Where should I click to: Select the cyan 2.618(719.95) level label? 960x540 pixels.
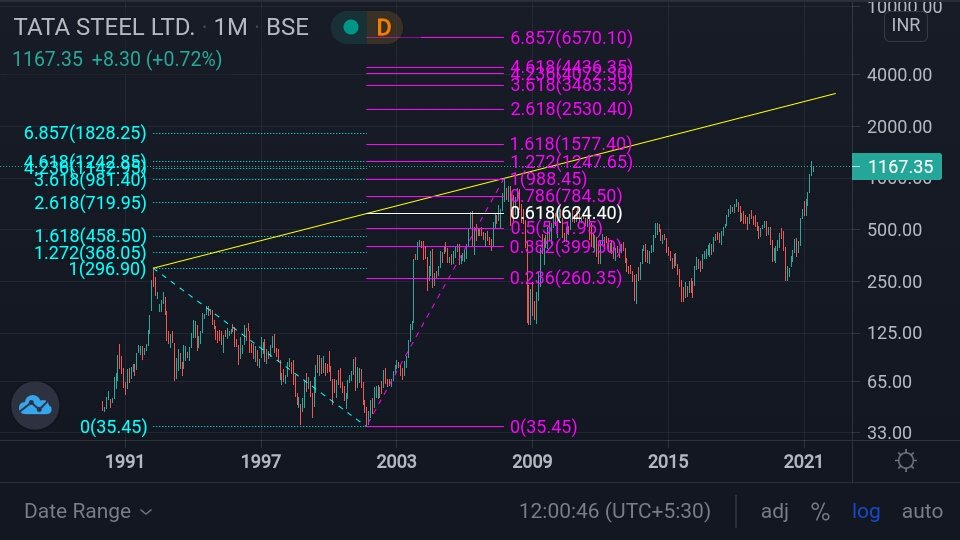91,203
